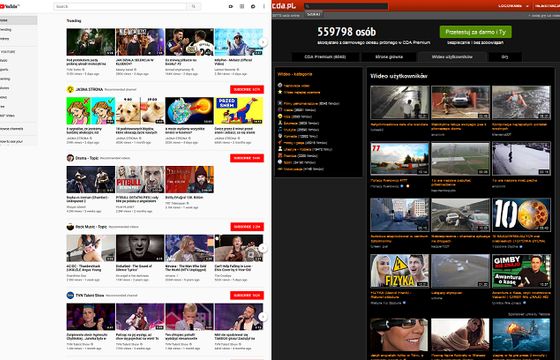Subscribe to the JASNA STRONA channel

coord(247,89)
